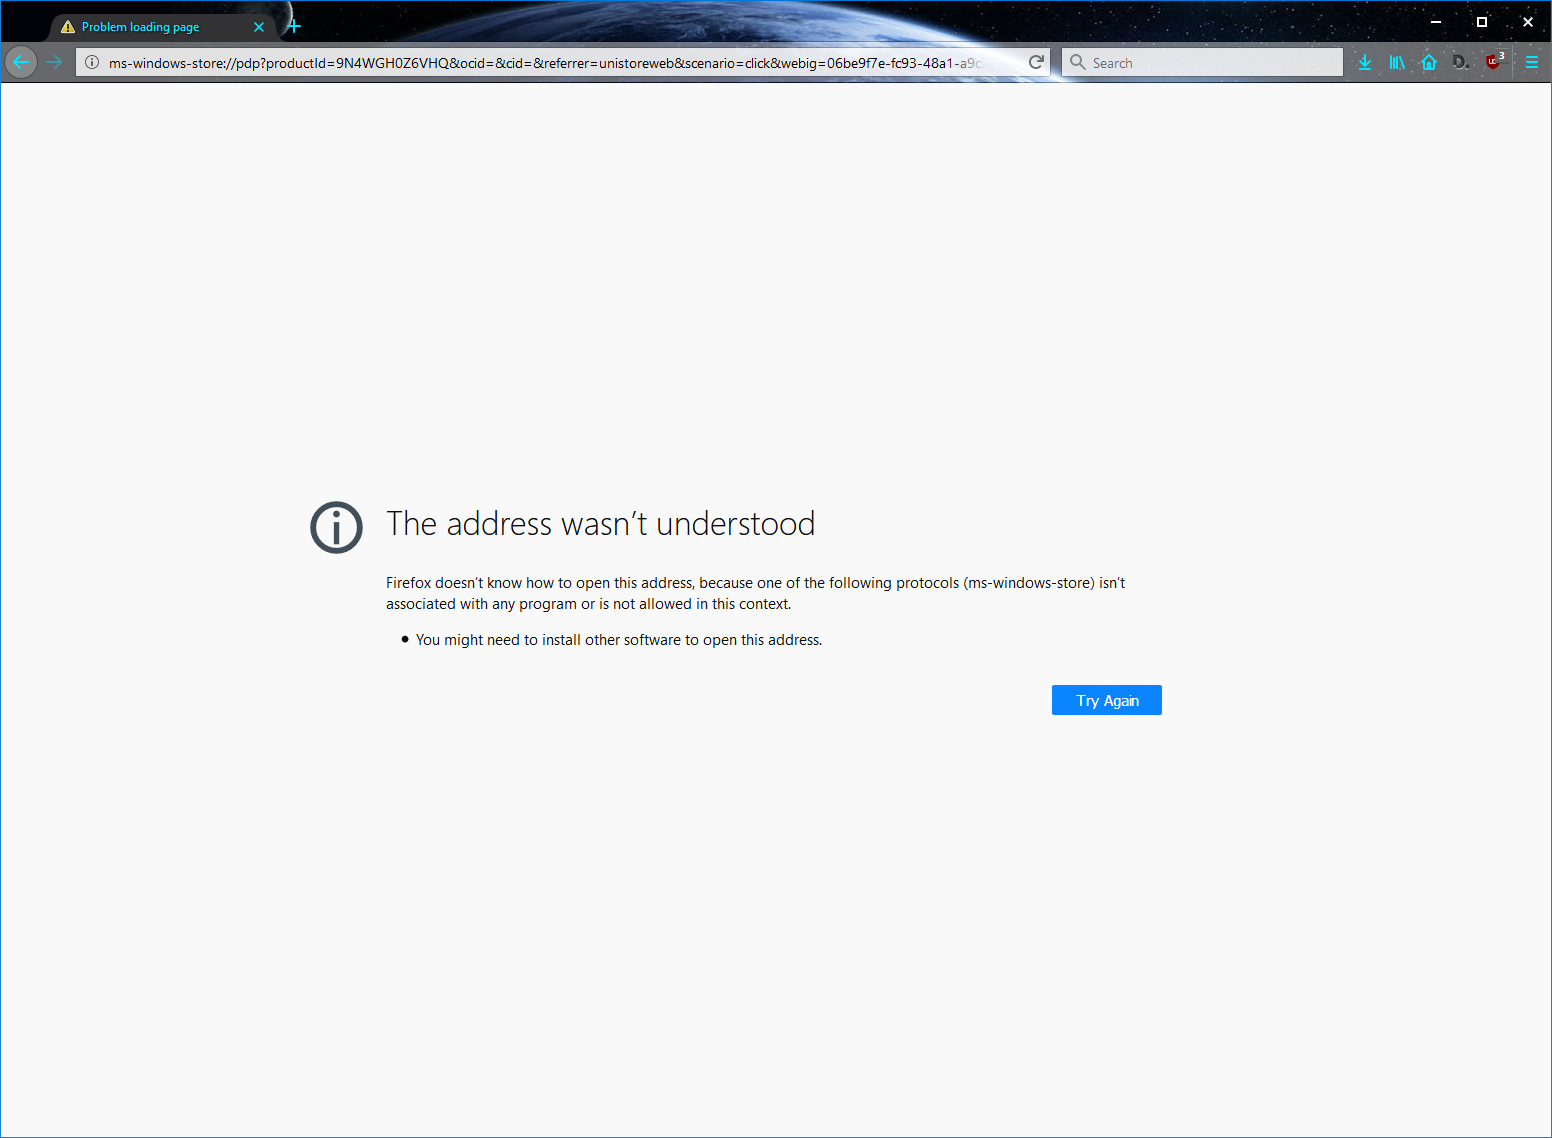
Task: Click the Try Again button
Action: coord(1106,700)
